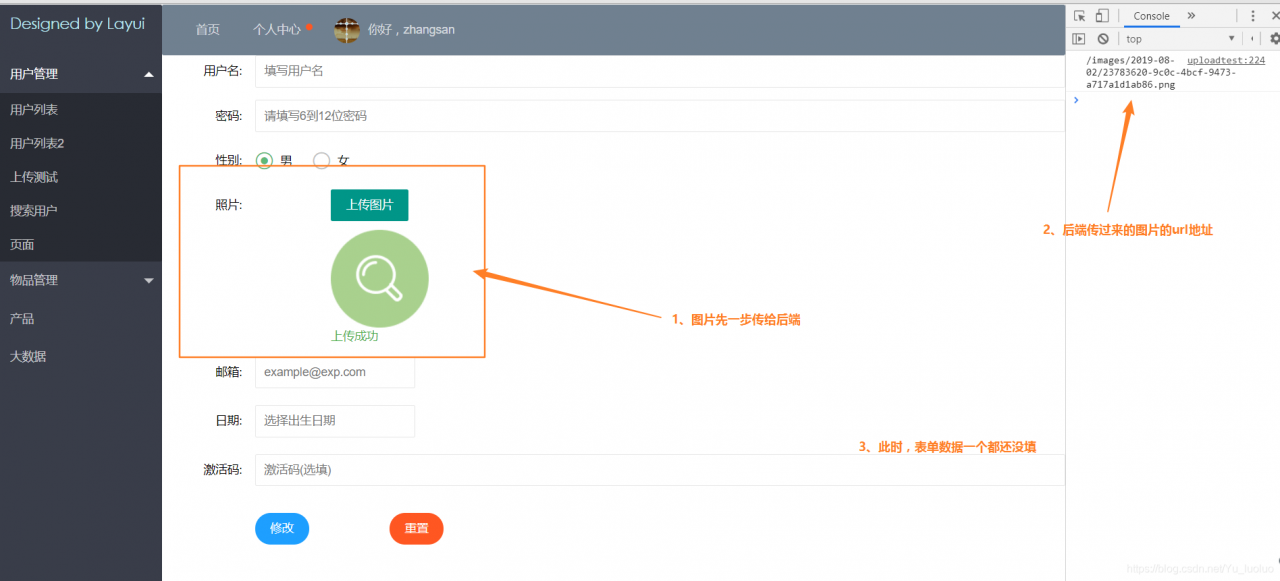The width and height of the screenshot is (1280, 581).
Task: Click the uploaded magnifier preview image
Action: point(379,279)
